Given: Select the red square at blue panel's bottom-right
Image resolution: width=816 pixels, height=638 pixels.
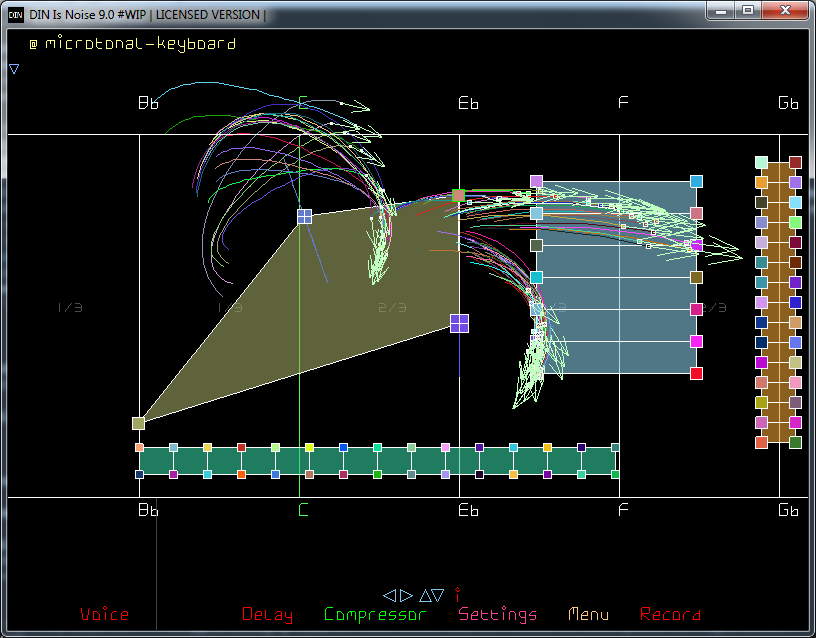Looking at the screenshot, I should (696, 373).
